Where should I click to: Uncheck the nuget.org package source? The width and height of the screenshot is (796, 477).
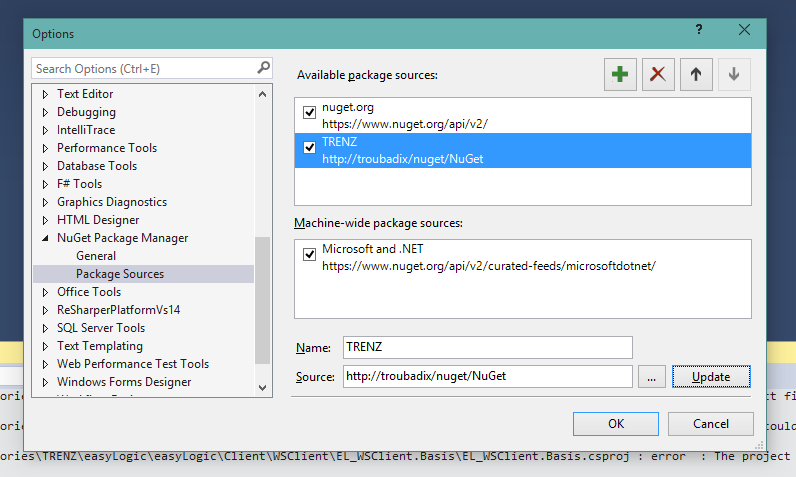[x=309, y=112]
